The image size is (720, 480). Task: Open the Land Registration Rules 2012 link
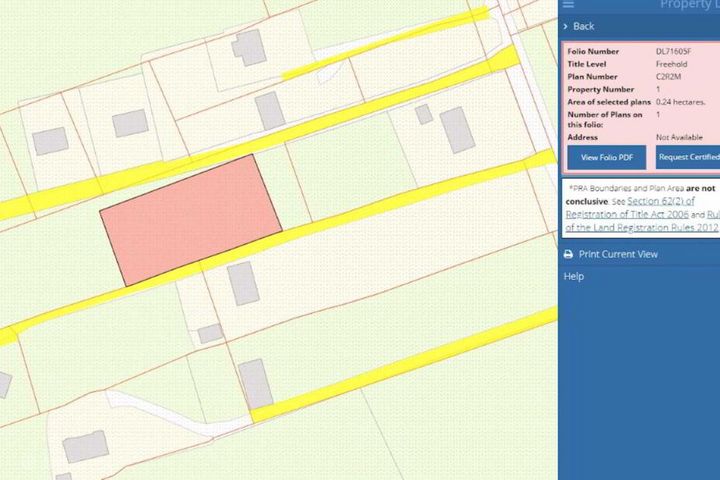(x=641, y=227)
